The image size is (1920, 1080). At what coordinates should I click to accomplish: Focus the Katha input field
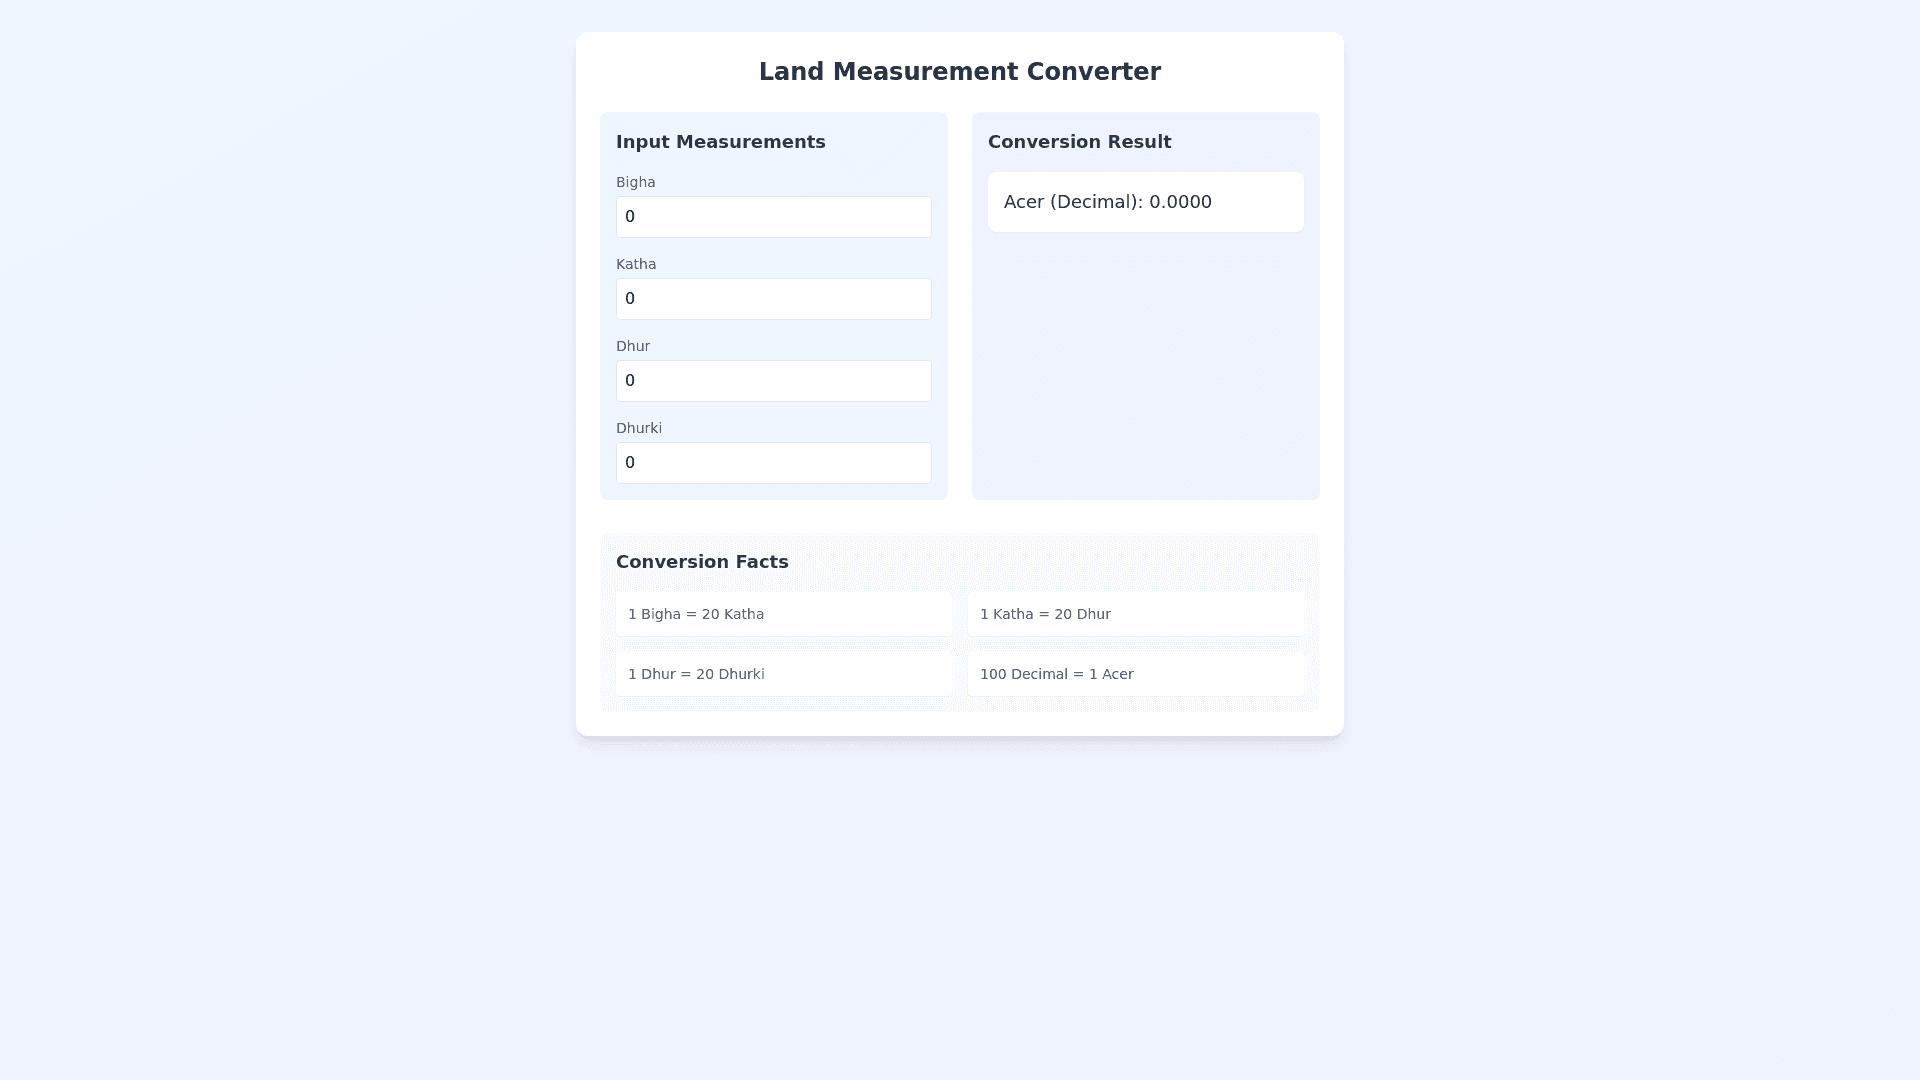coord(773,299)
